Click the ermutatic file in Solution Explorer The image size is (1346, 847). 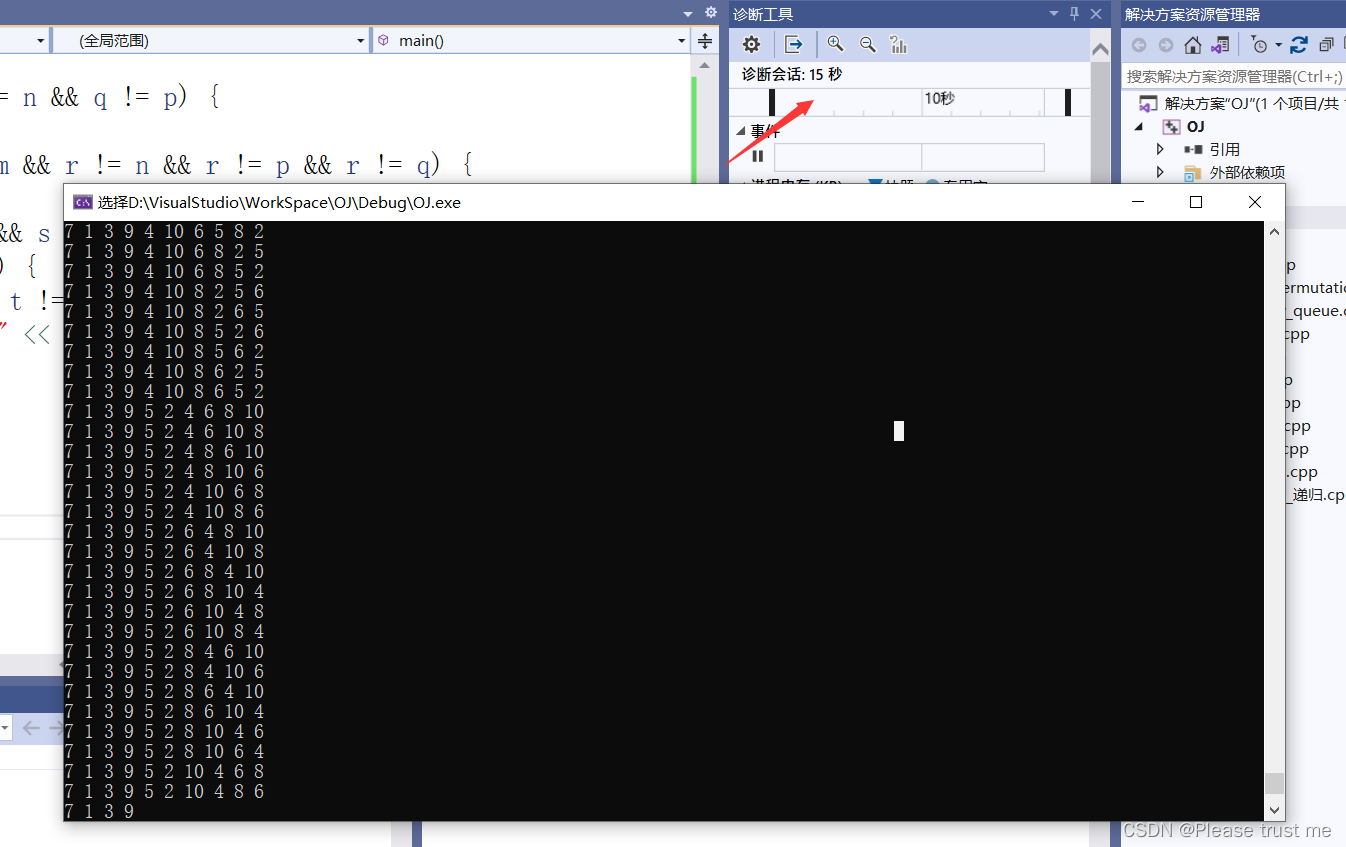[1316, 287]
